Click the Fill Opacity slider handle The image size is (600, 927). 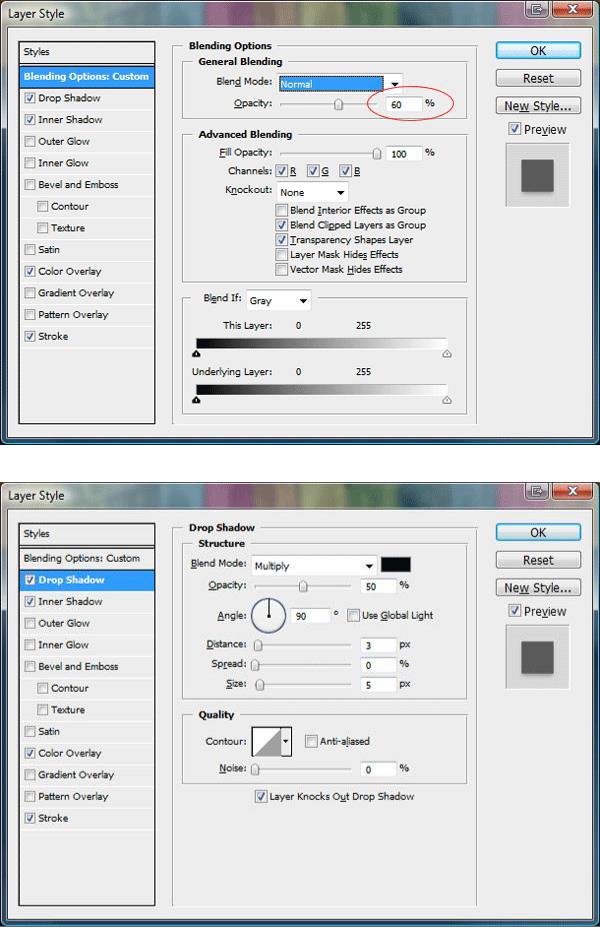coord(377,154)
